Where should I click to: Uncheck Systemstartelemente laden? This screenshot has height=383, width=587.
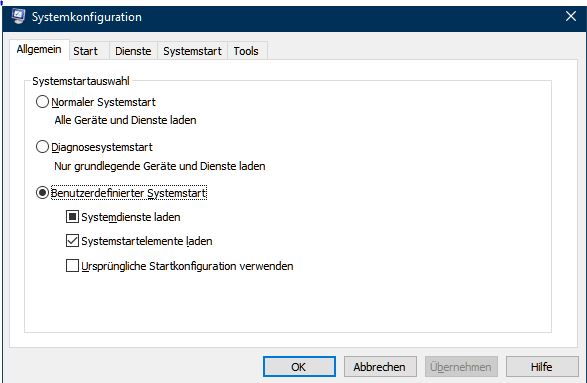(72, 241)
